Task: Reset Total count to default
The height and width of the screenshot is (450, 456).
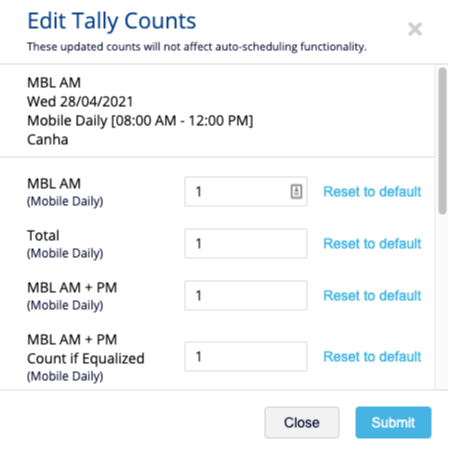Action: [372, 244]
